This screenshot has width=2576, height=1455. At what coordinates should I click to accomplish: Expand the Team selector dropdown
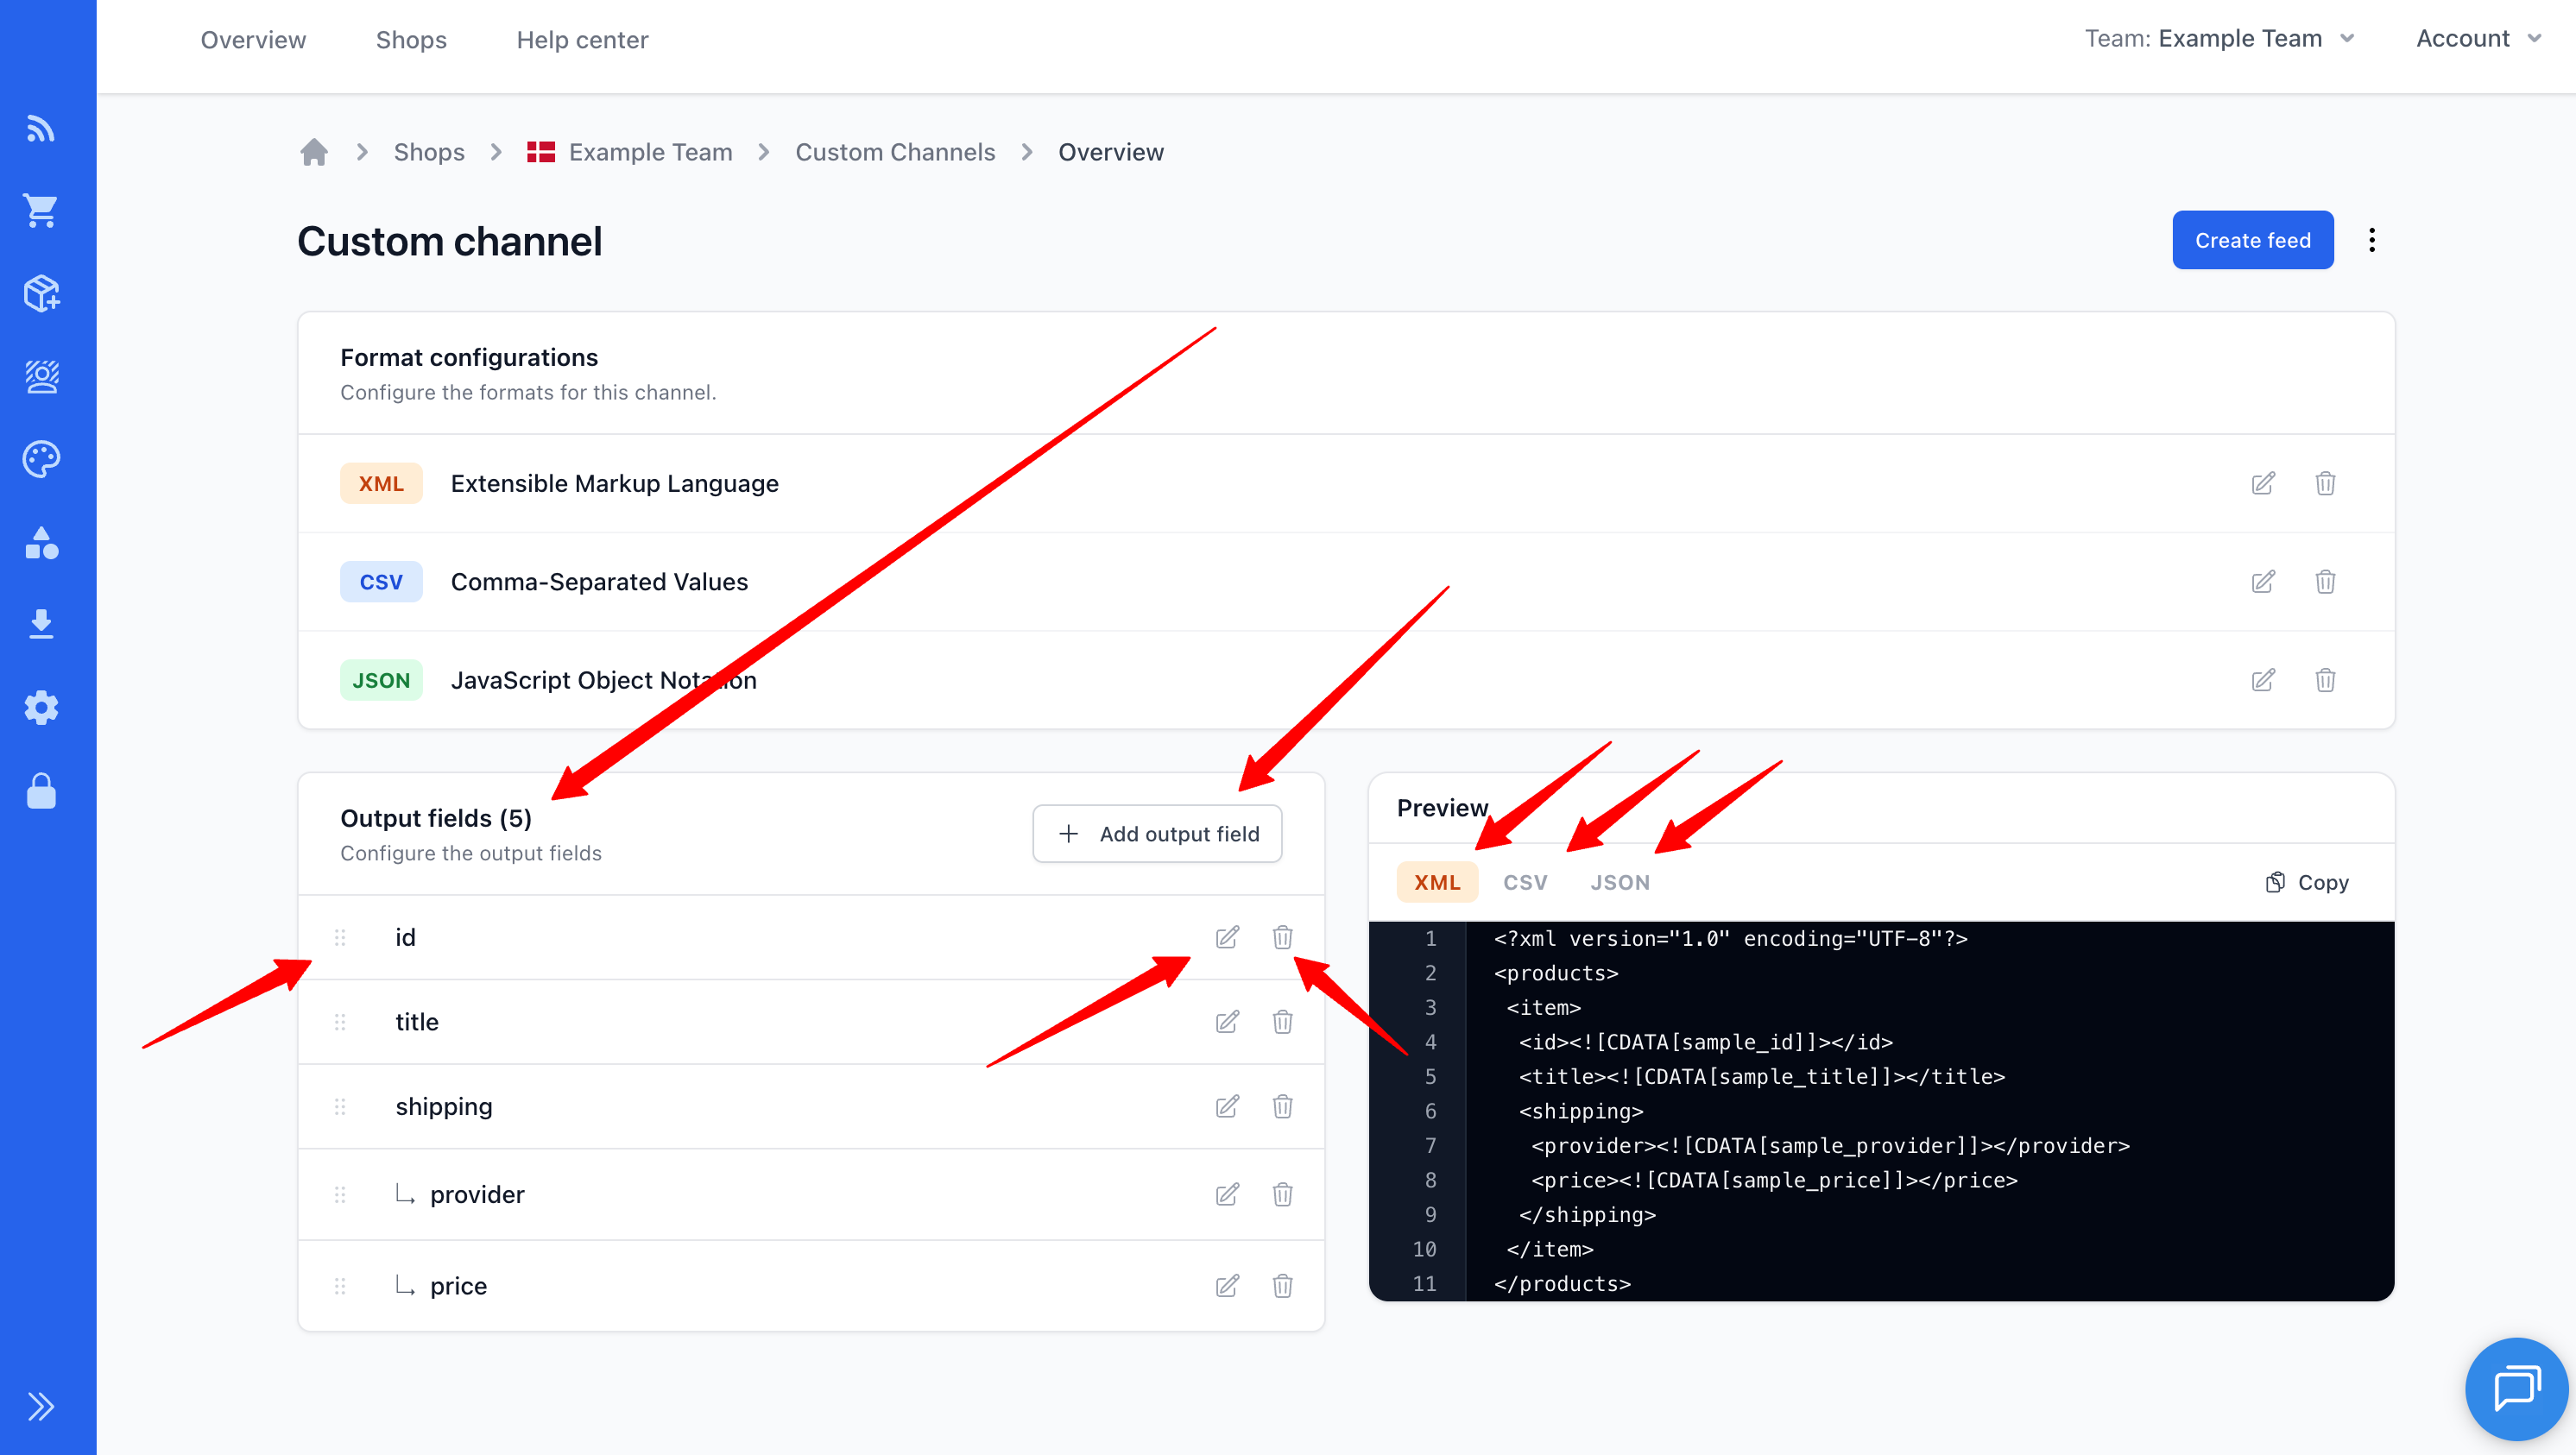point(2220,39)
